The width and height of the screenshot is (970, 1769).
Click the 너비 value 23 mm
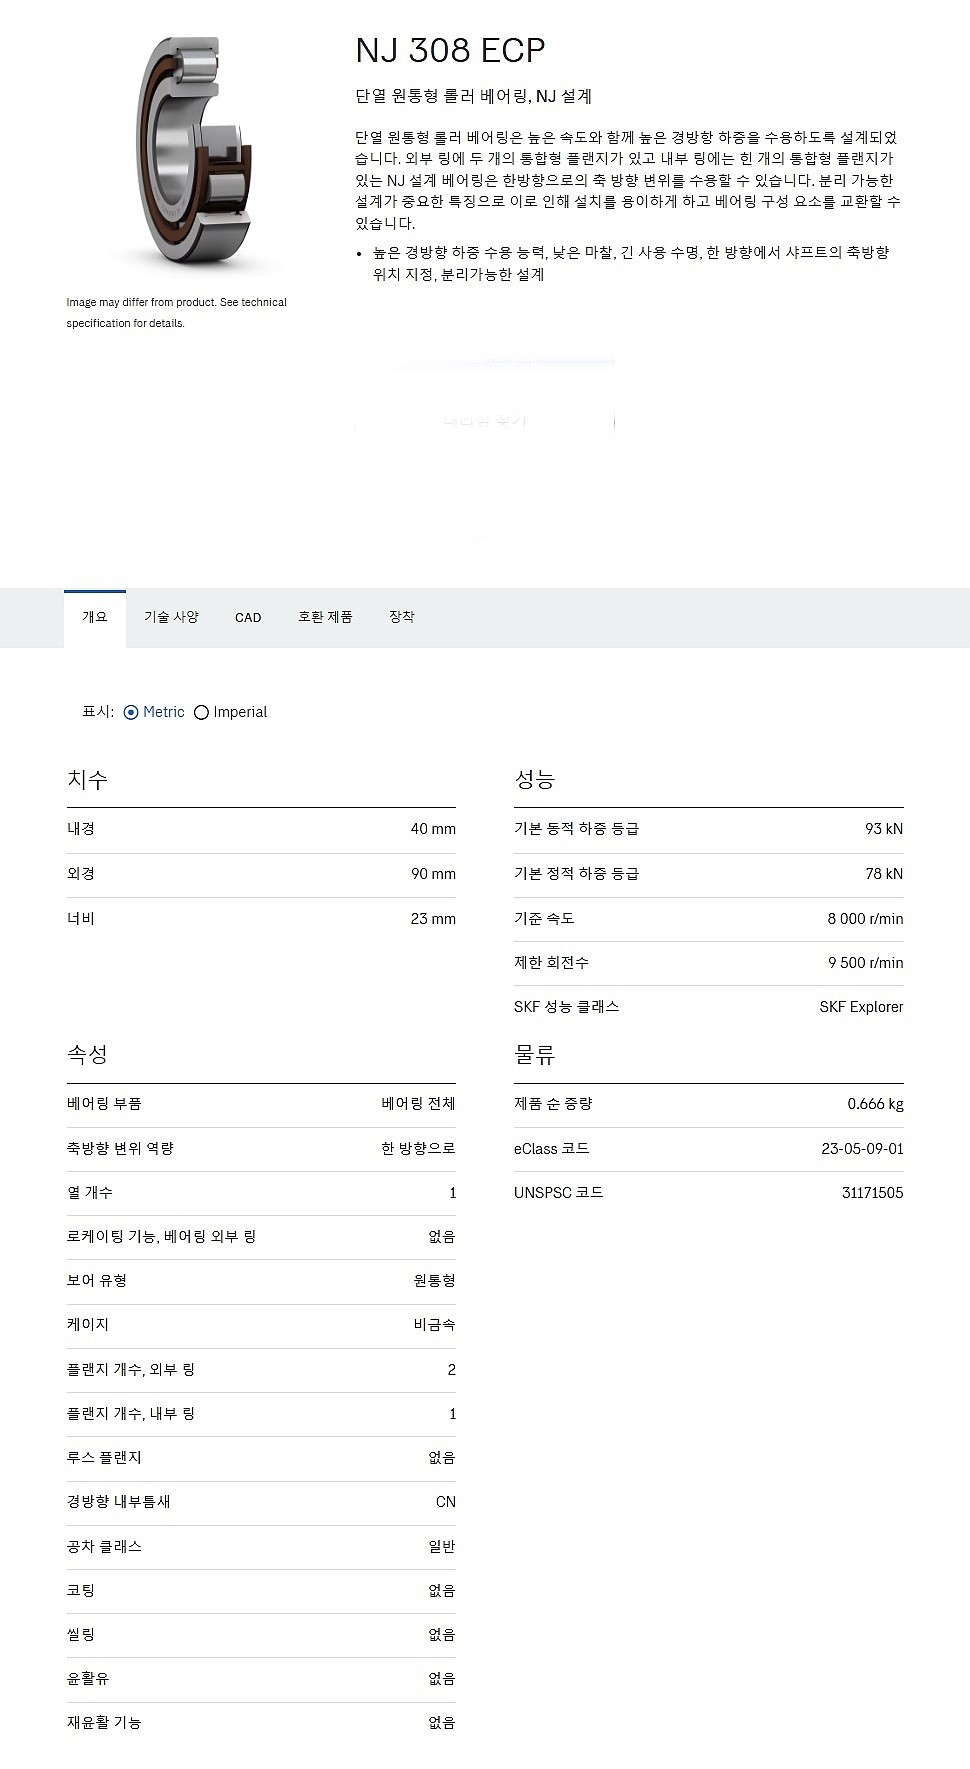[x=433, y=918]
